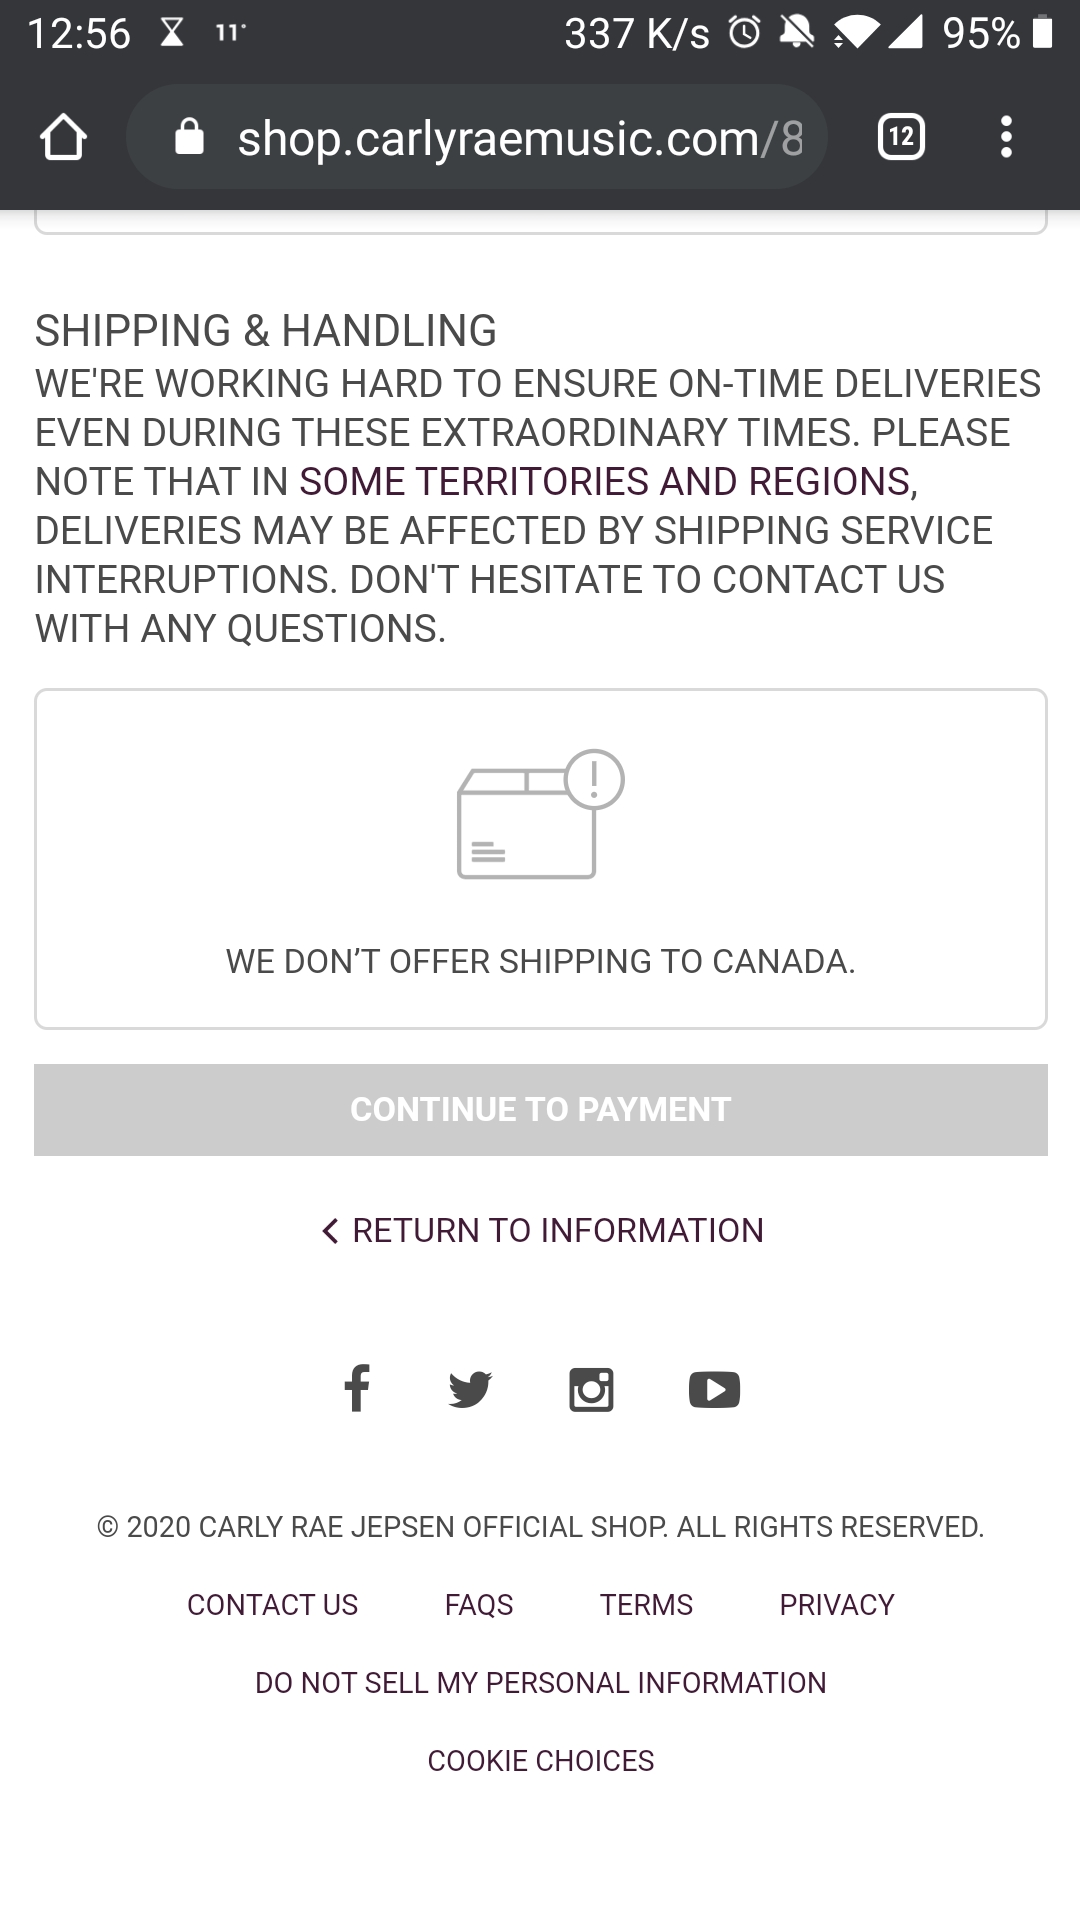Tap the Continue to Payment button
Screen dimensions: 1080x1920
point(540,1109)
